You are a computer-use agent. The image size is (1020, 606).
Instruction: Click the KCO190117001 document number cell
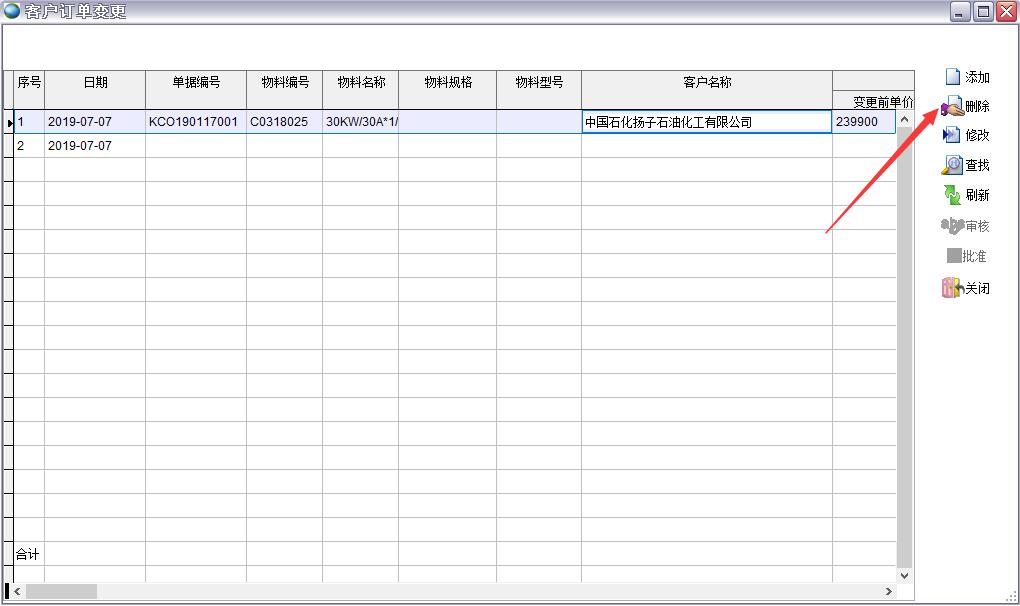194,122
